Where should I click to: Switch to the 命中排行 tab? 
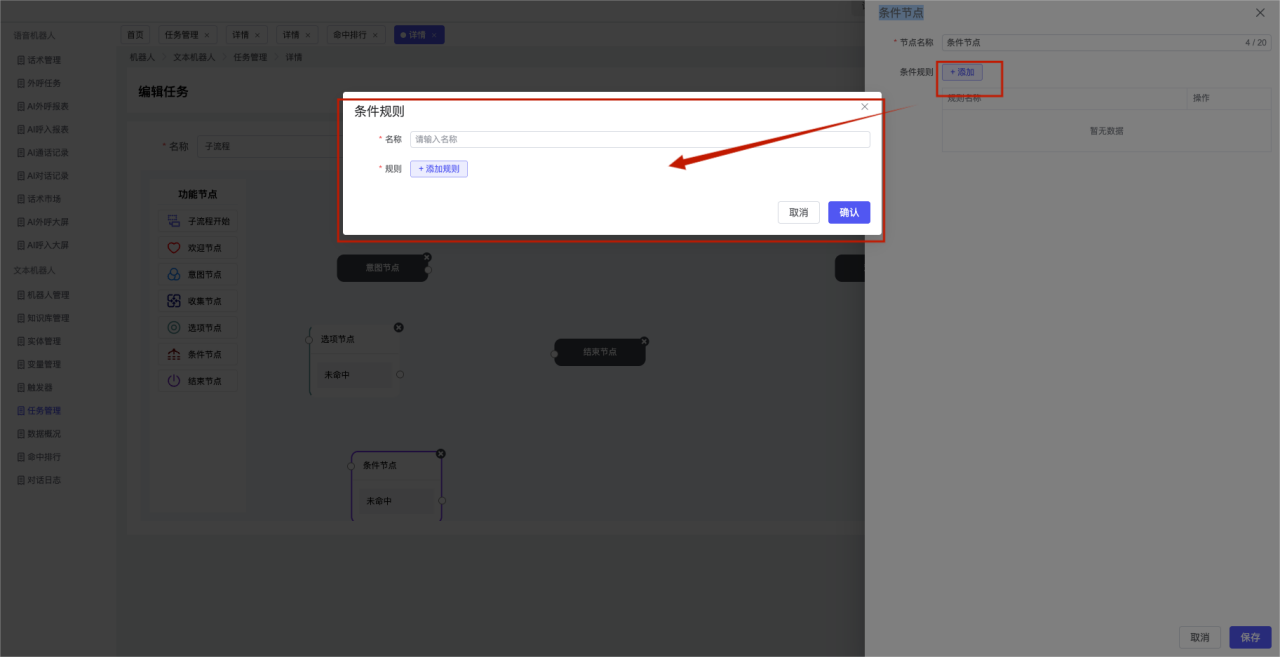pyautogui.click(x=349, y=35)
